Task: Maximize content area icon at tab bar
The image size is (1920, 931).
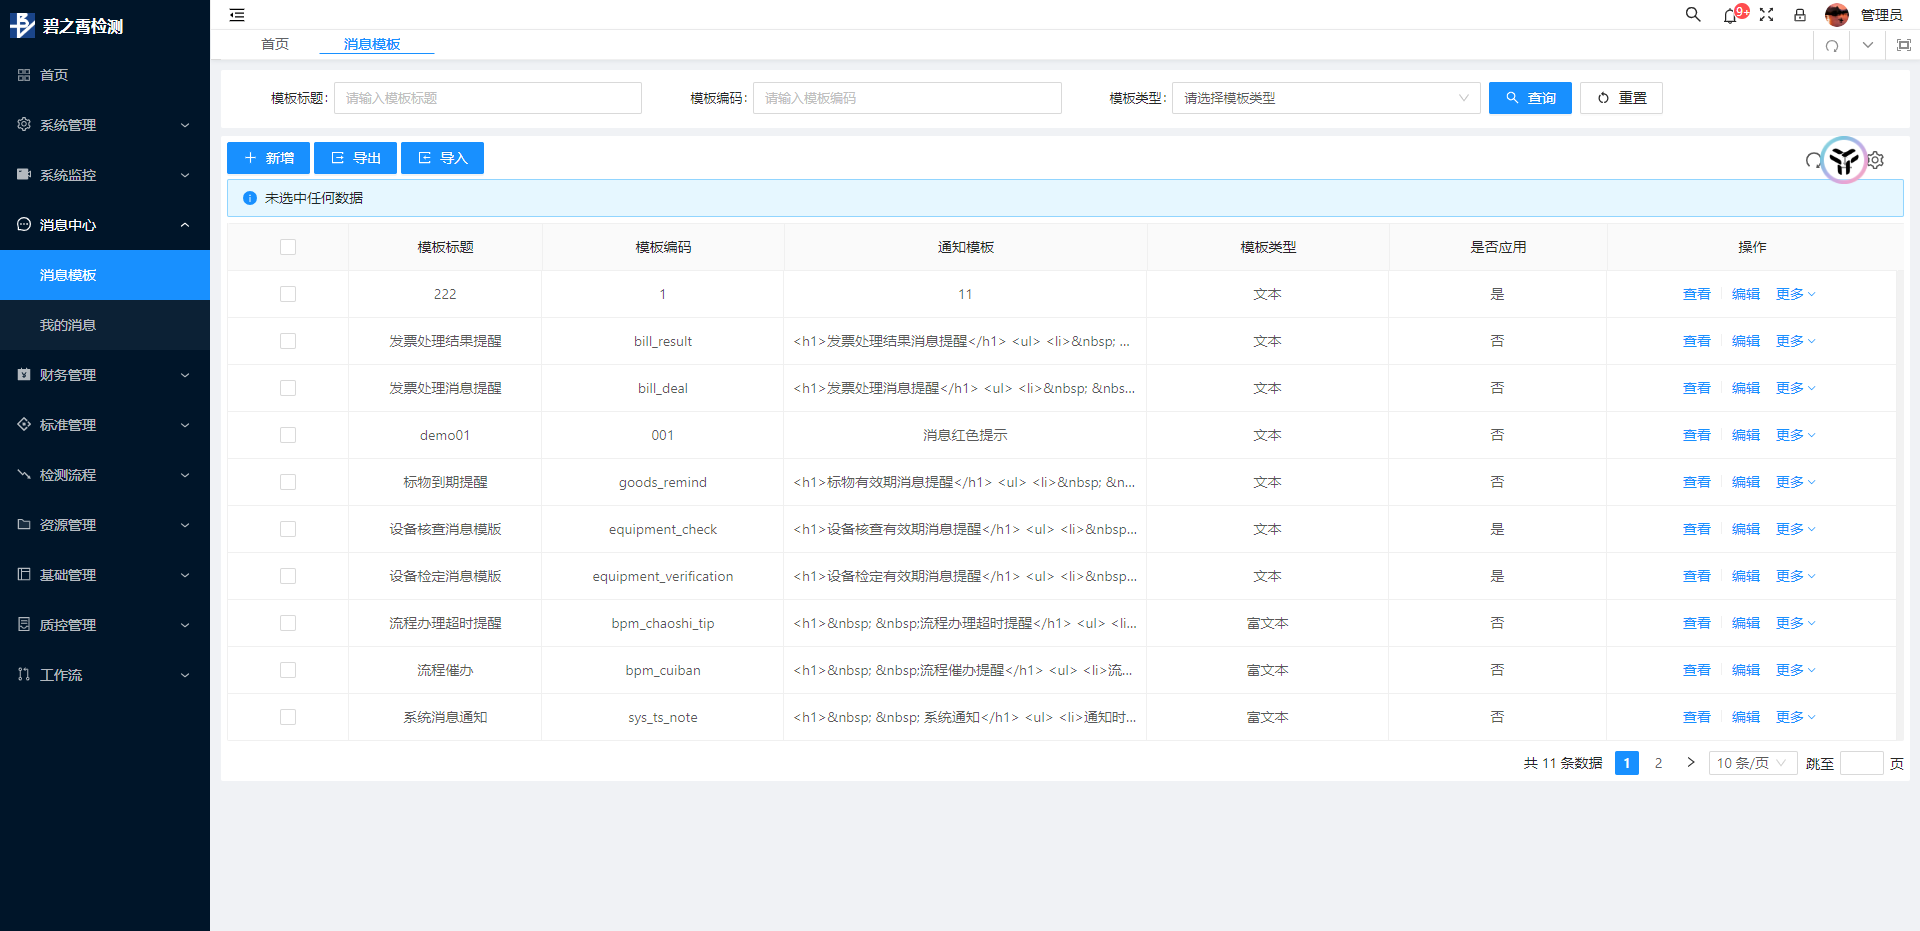Action: tap(1904, 45)
